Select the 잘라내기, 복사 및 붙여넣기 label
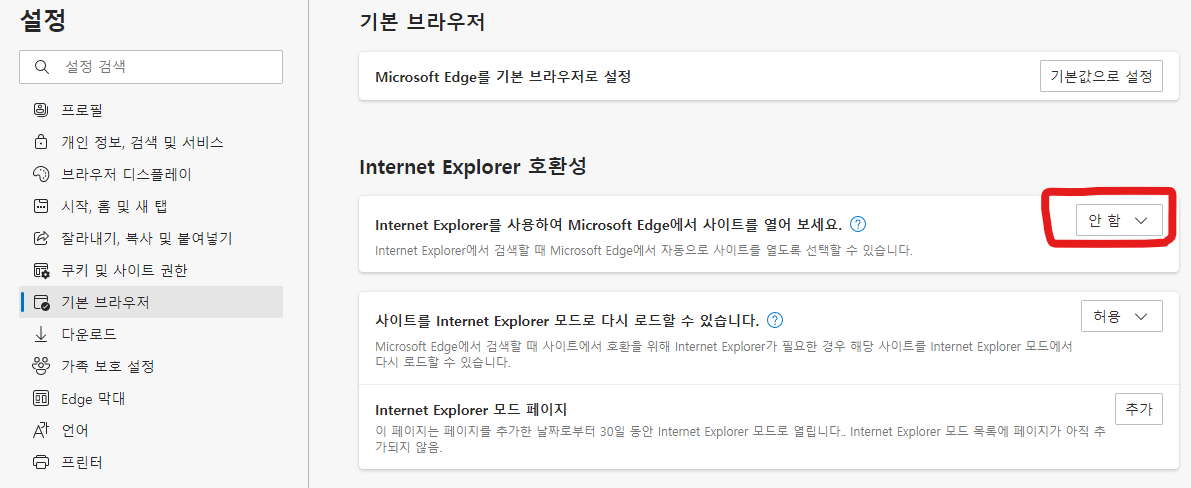Image resolution: width=1191 pixels, height=488 pixels. [x=147, y=238]
